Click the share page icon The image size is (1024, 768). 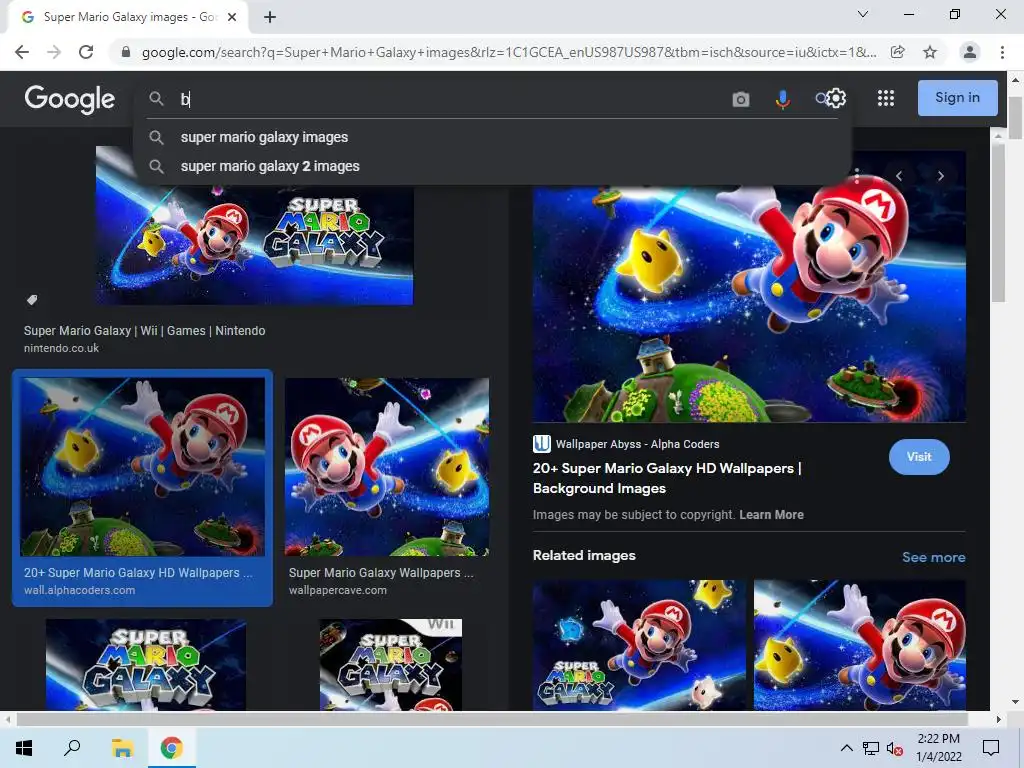click(x=898, y=52)
